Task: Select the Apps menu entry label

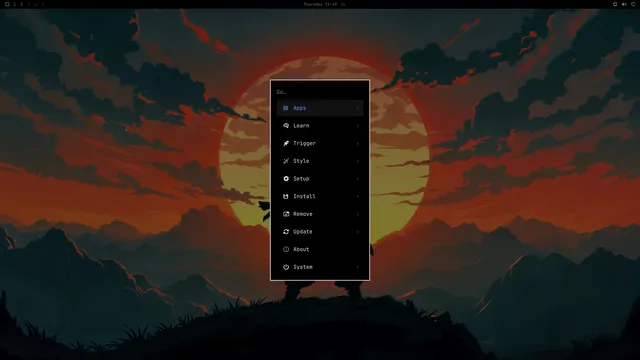Action: 300,108
